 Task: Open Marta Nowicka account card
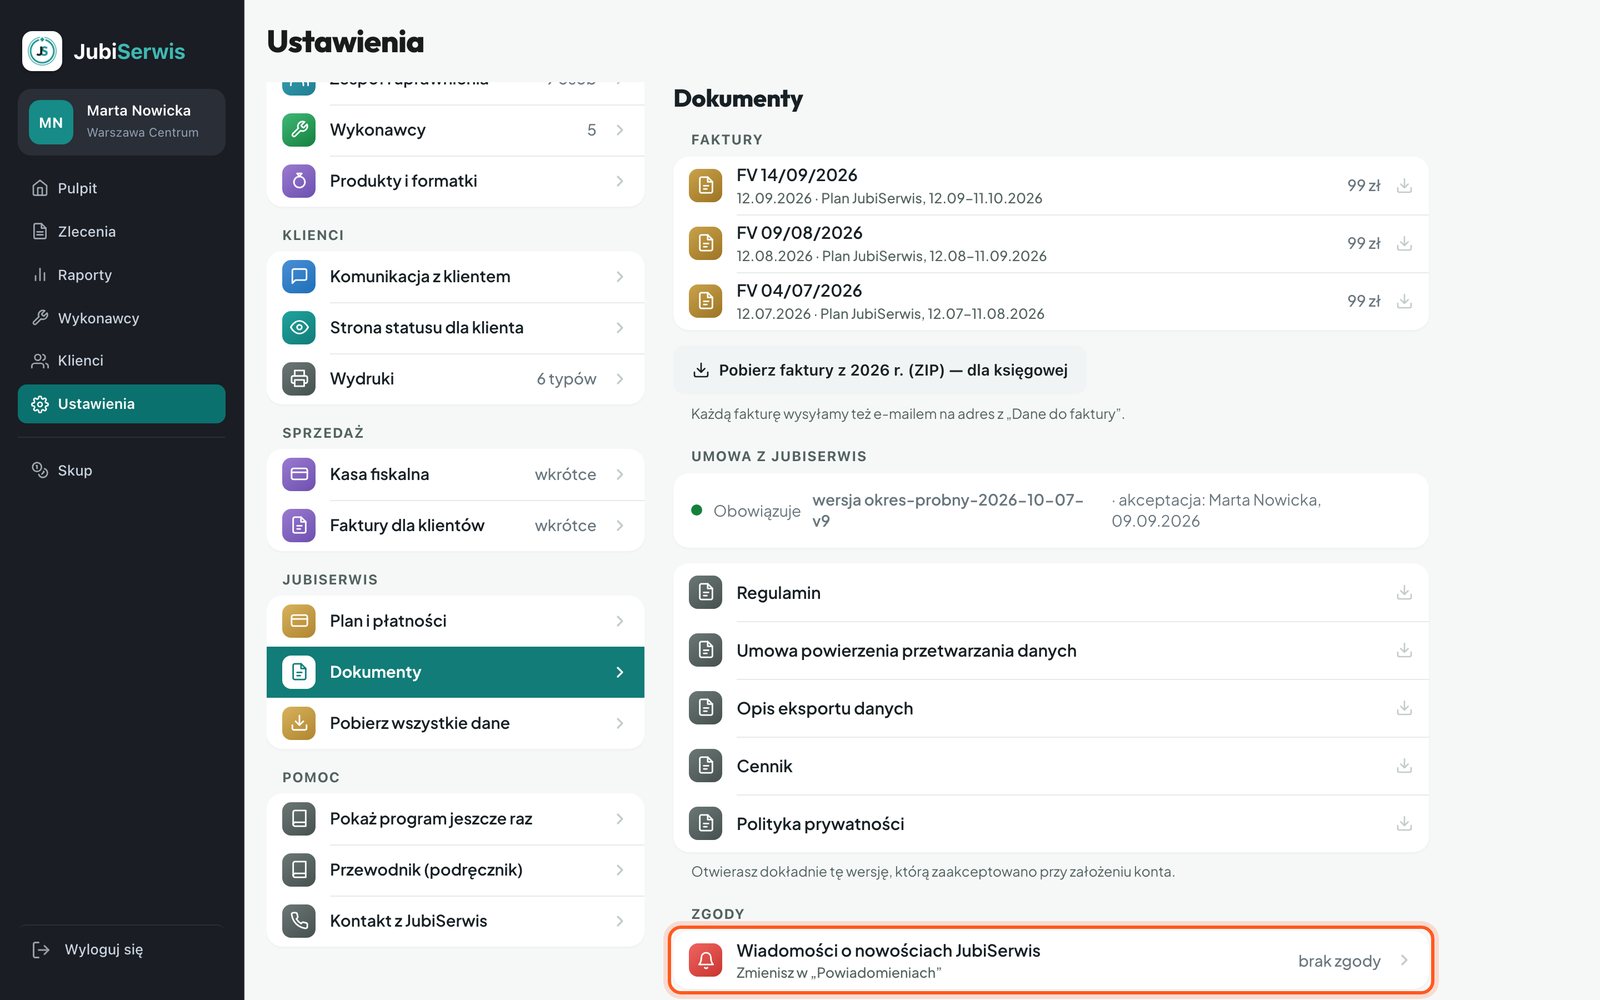[x=121, y=122]
